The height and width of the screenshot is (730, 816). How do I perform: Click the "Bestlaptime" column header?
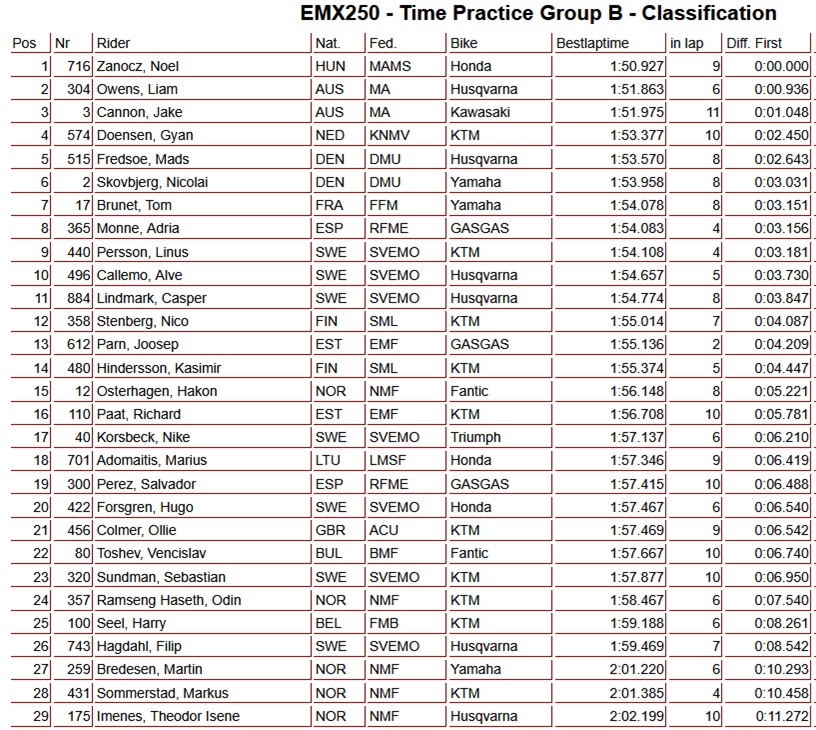593,43
